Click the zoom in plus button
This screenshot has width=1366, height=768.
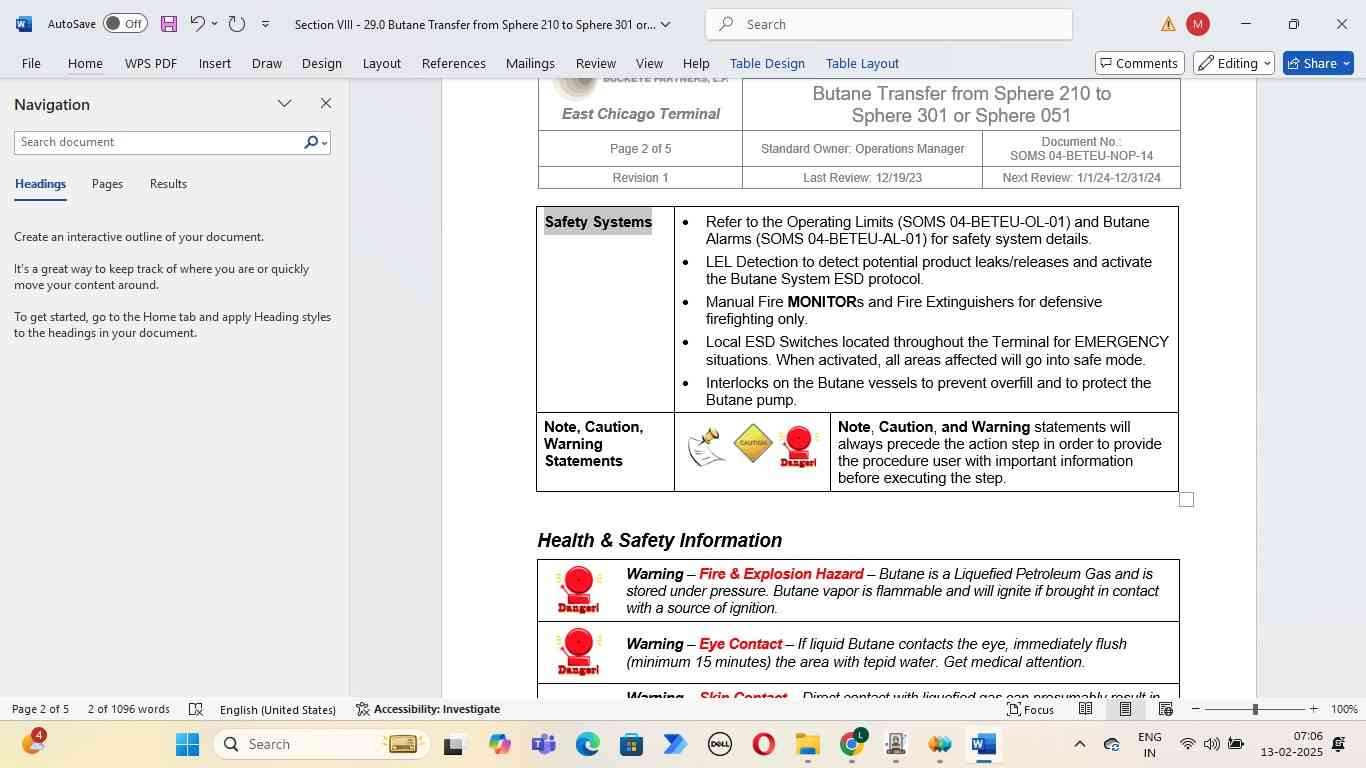(1313, 709)
